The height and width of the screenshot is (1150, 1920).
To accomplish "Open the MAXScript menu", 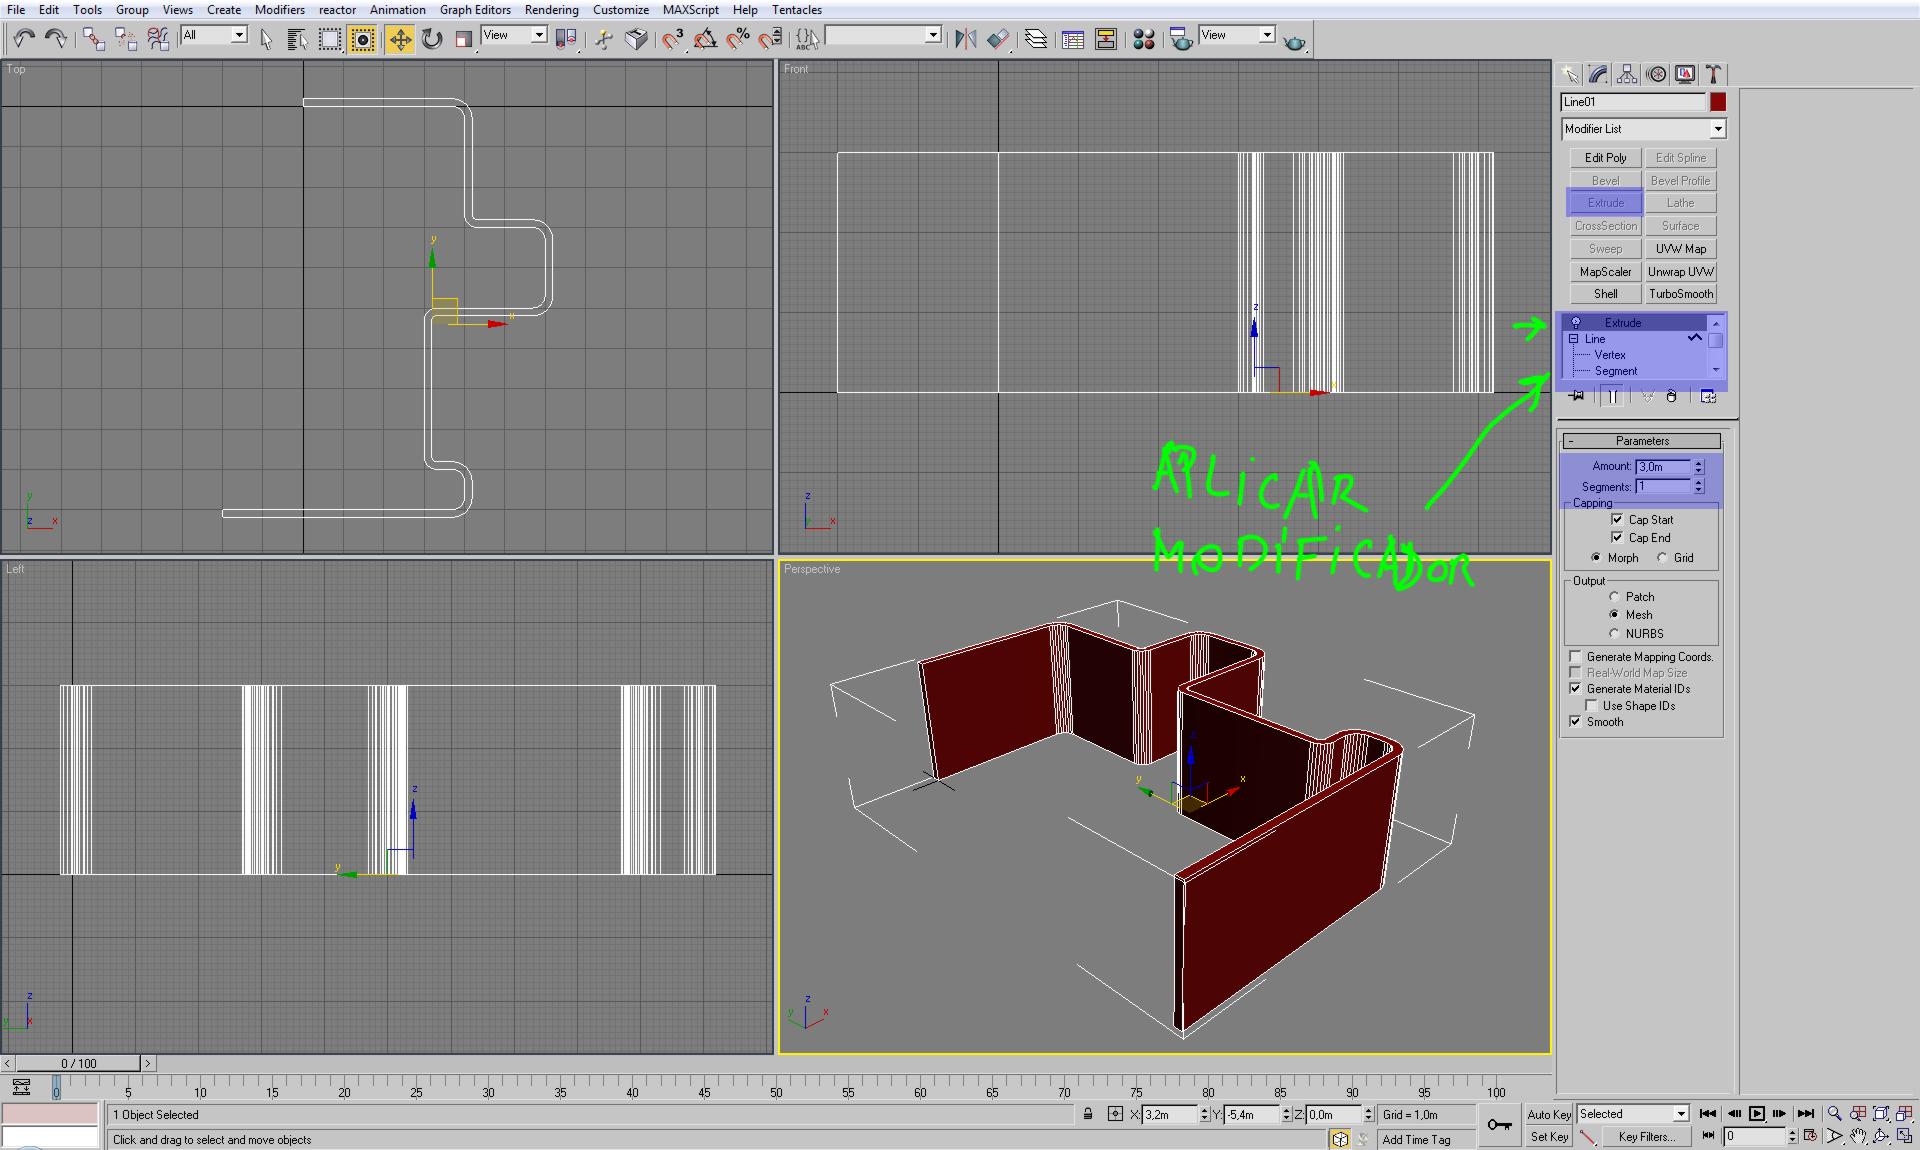I will 690,10.
